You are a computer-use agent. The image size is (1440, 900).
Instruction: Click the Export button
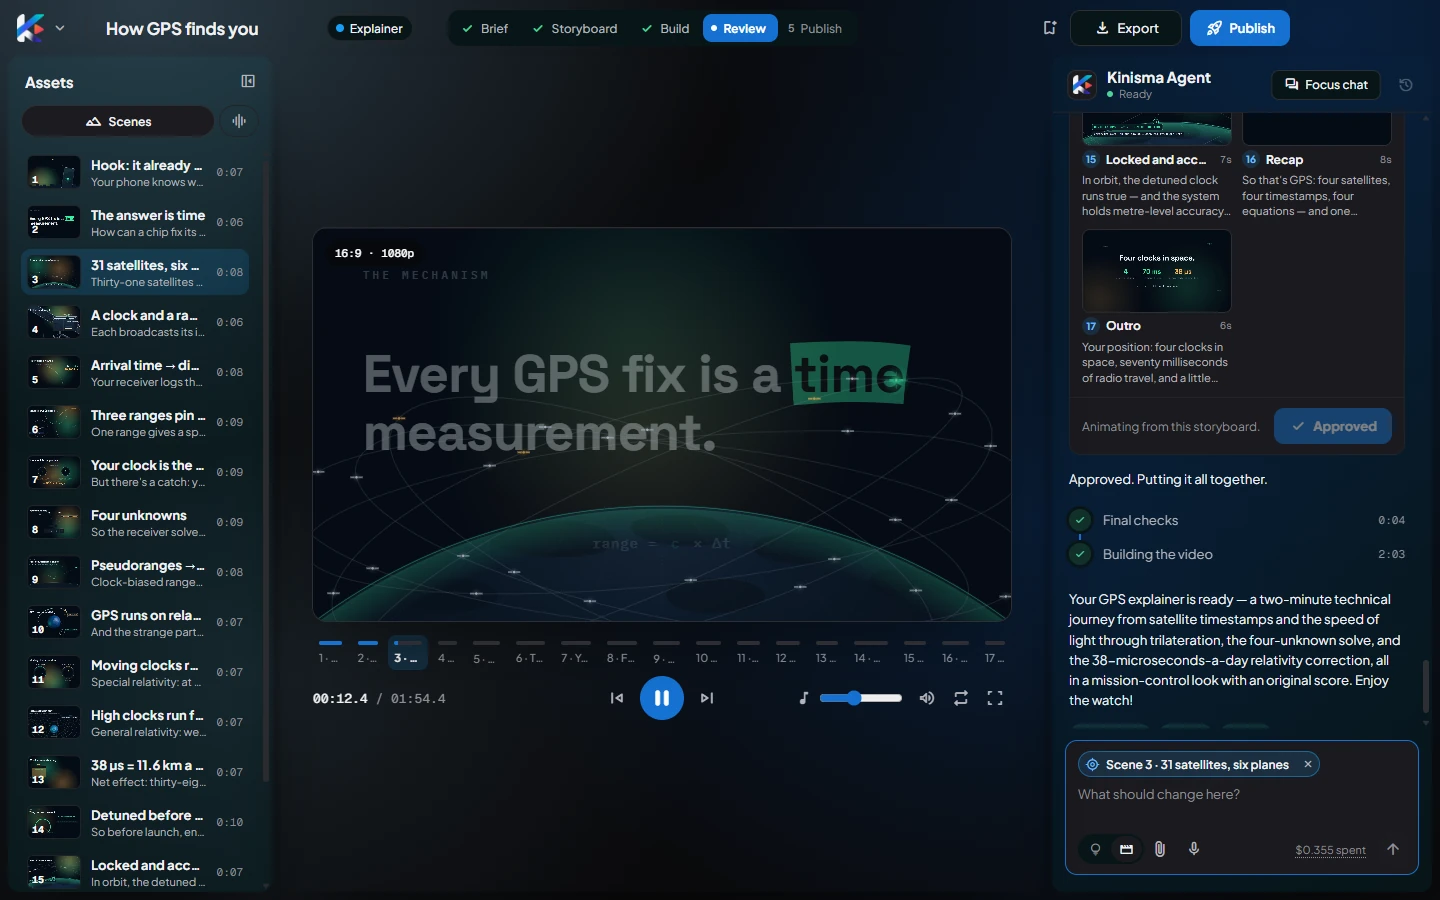tap(1126, 28)
